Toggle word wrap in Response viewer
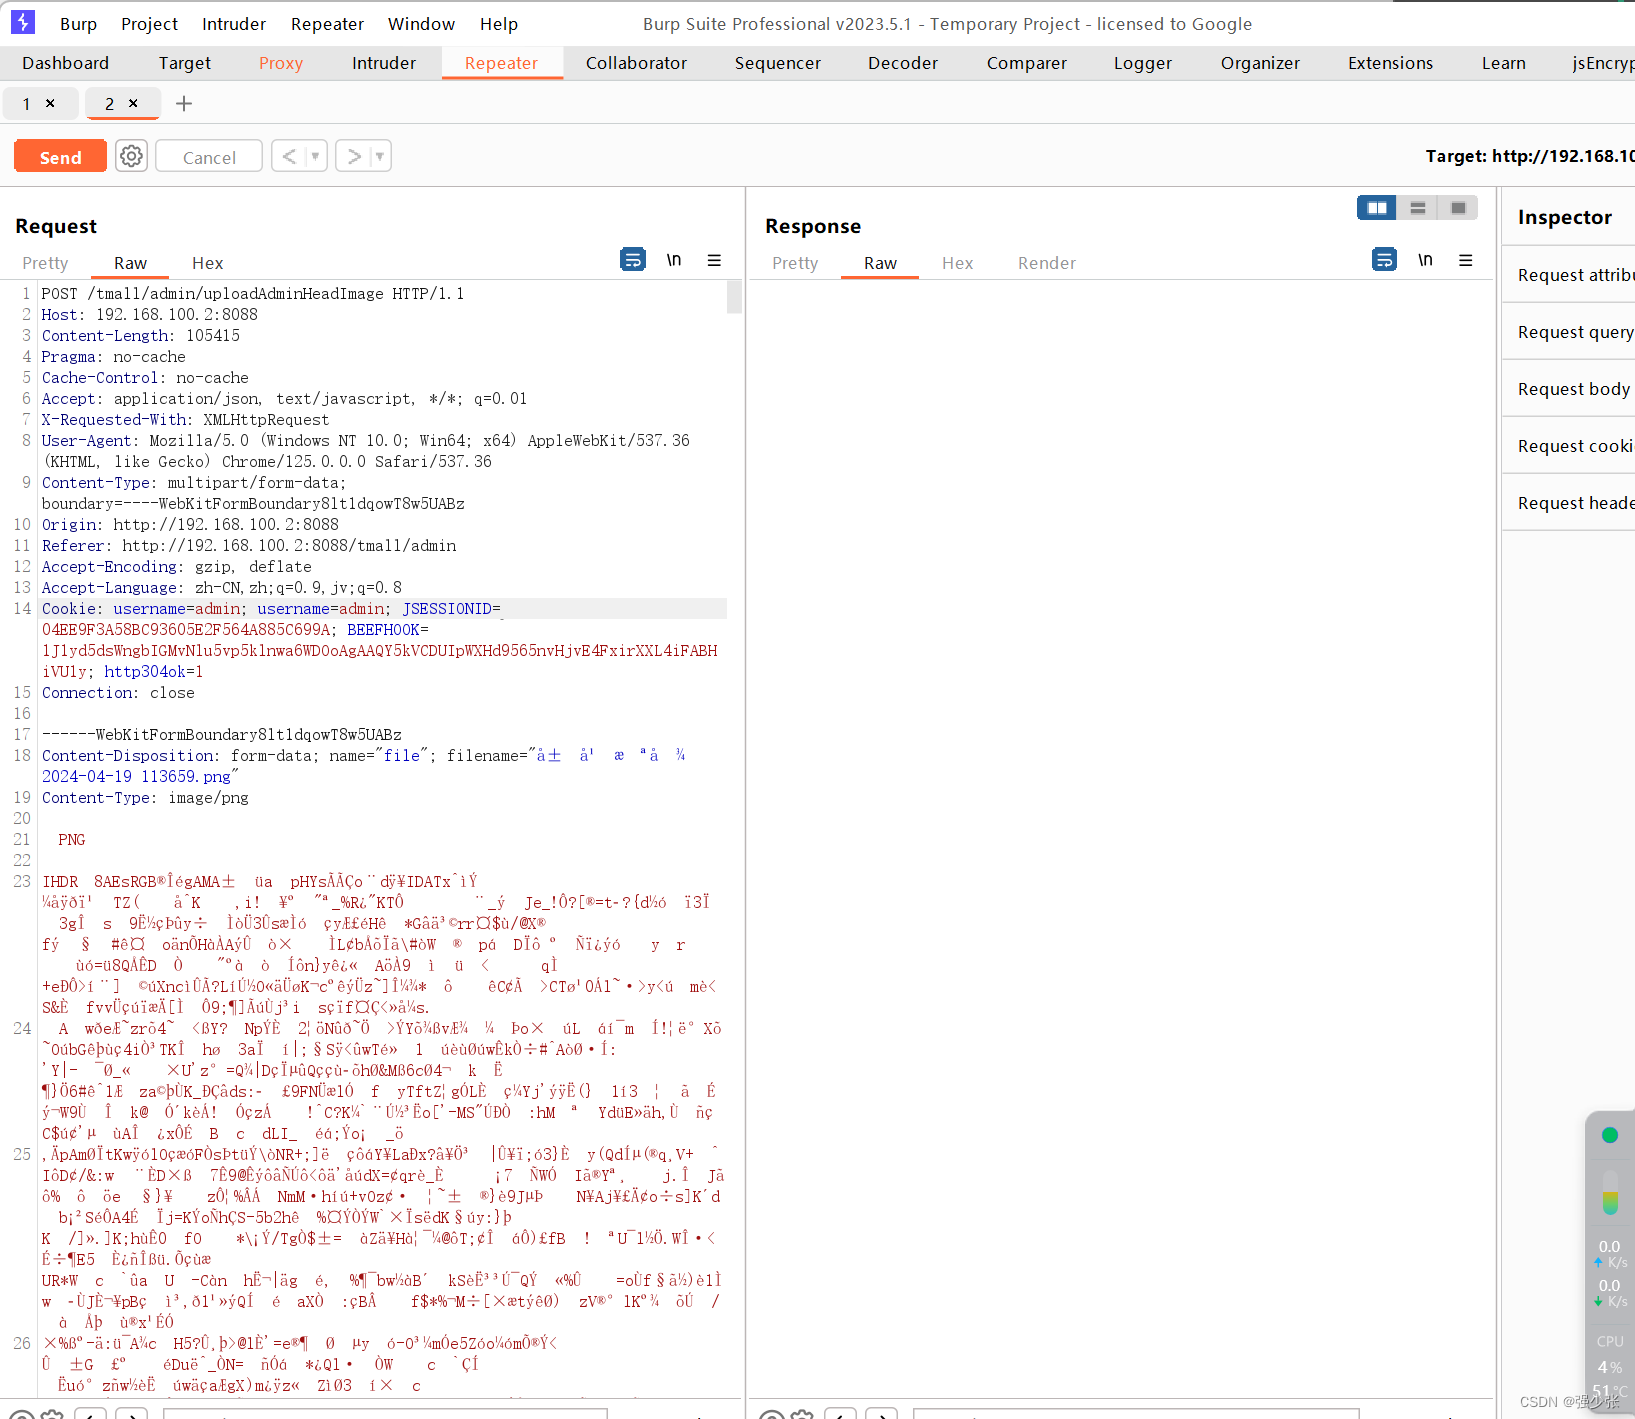 1384,260
